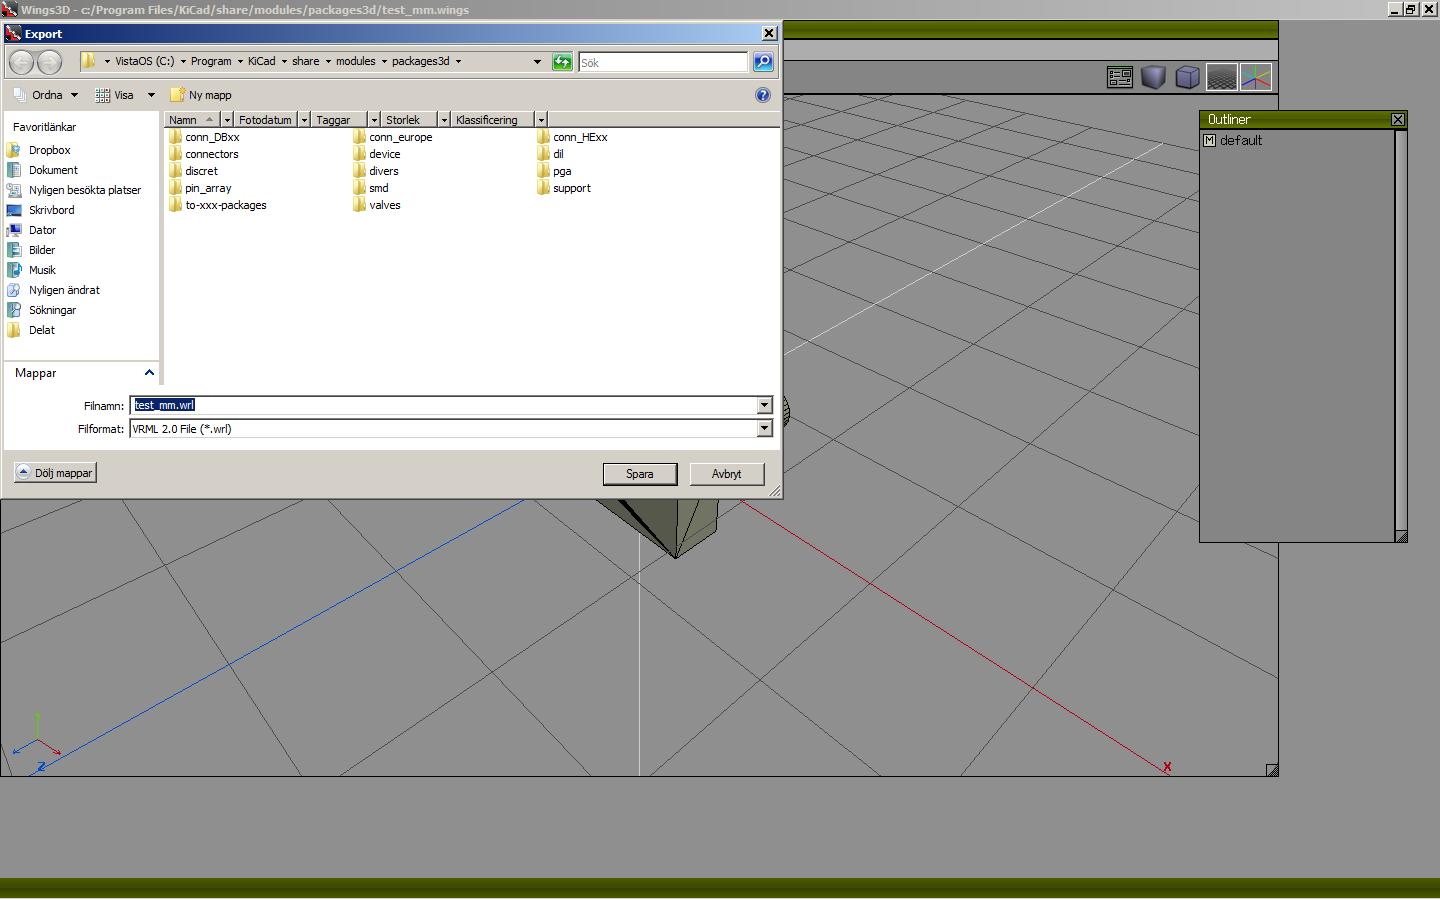Collapse the Mappar folder section

click(149, 373)
